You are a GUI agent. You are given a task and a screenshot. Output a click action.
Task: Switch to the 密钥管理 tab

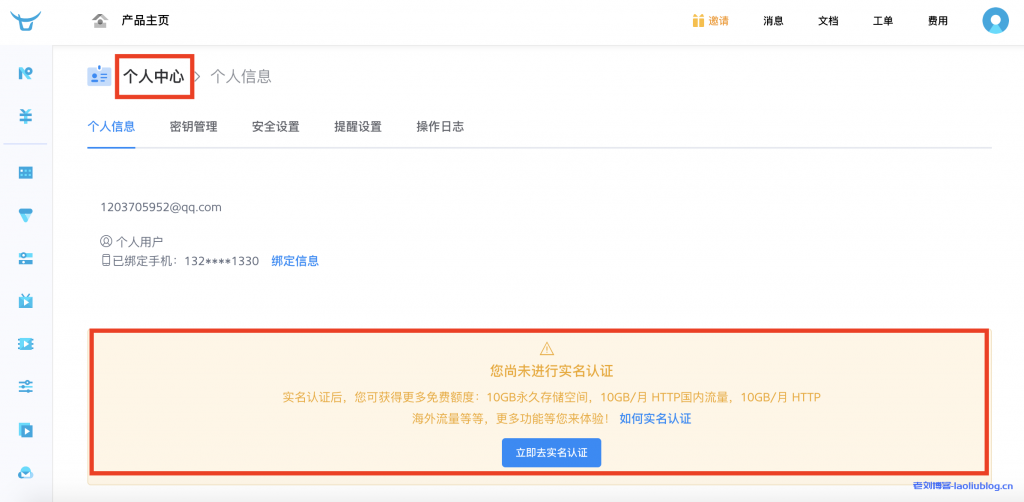[193, 127]
